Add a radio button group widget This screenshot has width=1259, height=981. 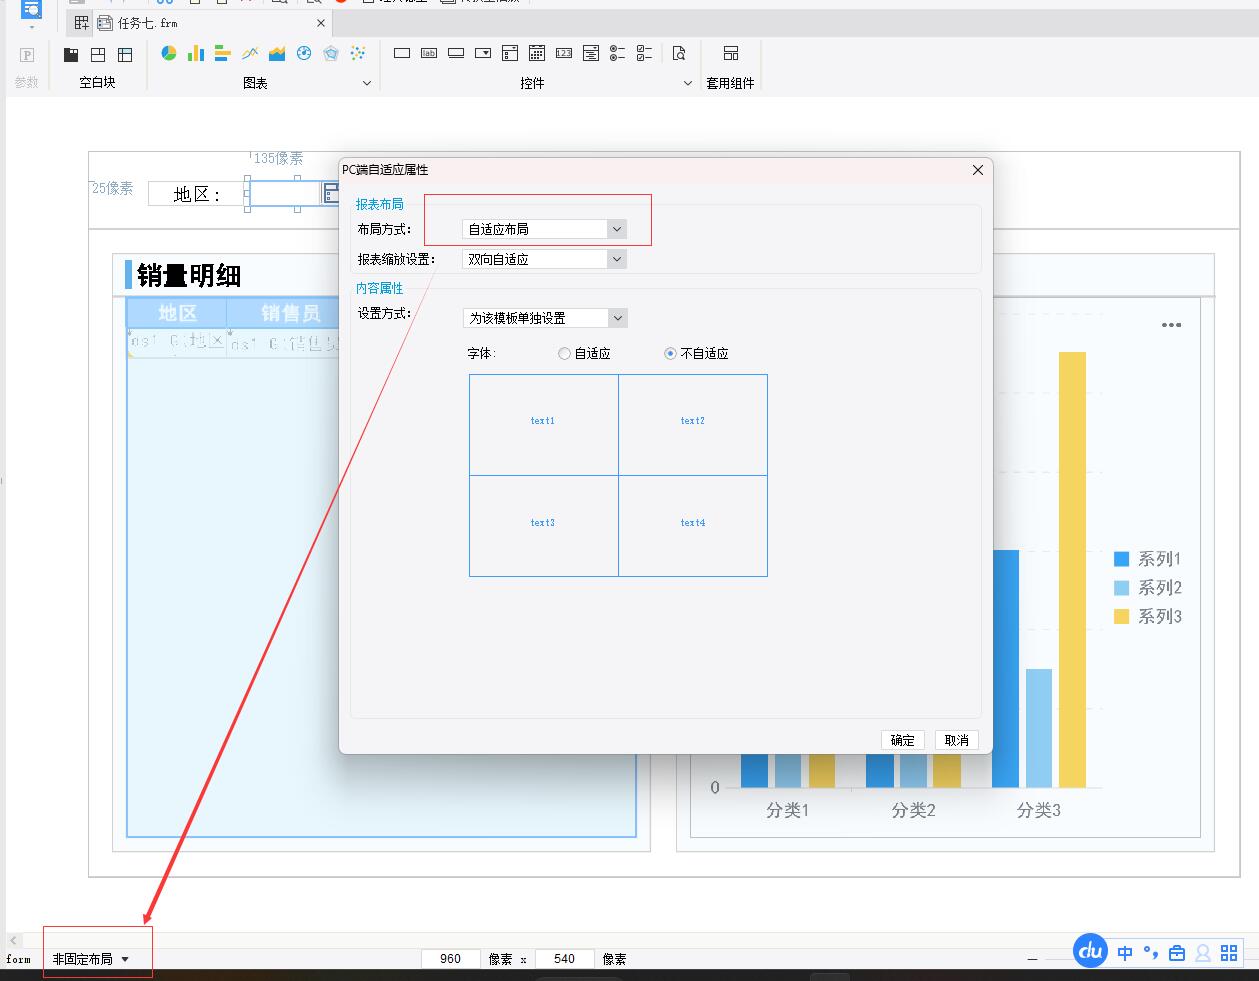618,54
